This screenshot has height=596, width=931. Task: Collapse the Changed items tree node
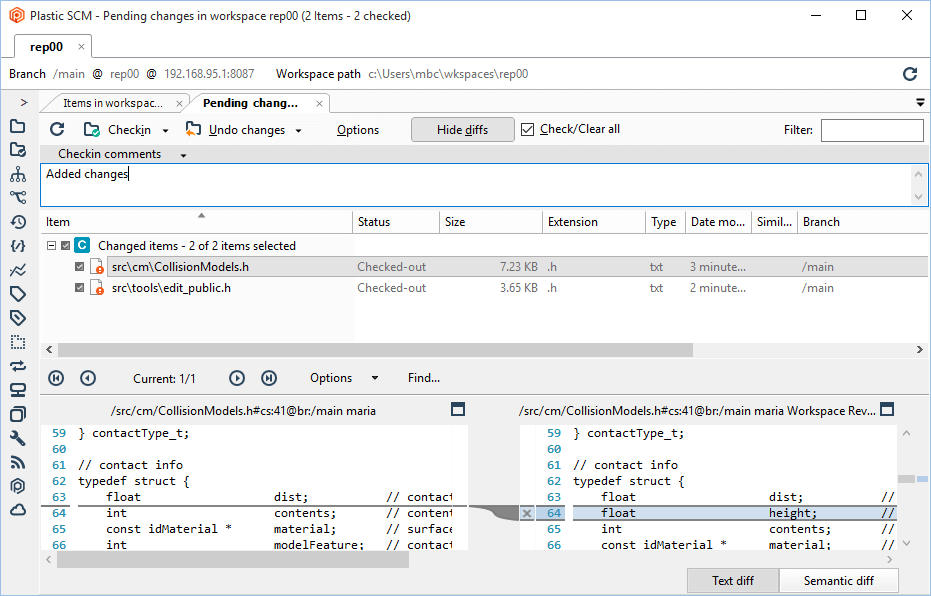(52, 245)
